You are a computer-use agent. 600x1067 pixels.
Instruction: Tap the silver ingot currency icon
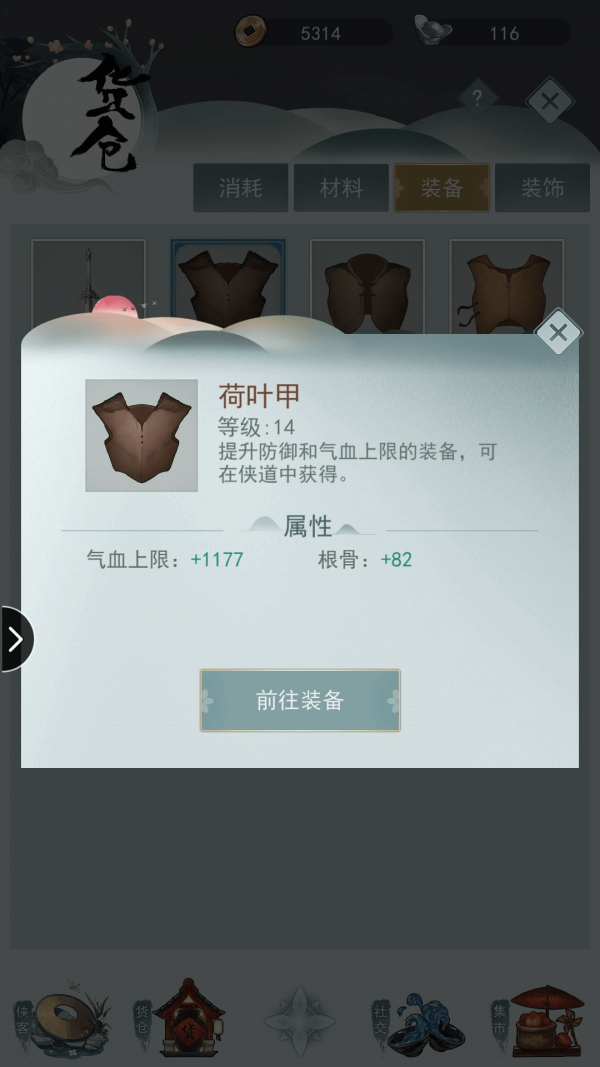[x=433, y=31]
